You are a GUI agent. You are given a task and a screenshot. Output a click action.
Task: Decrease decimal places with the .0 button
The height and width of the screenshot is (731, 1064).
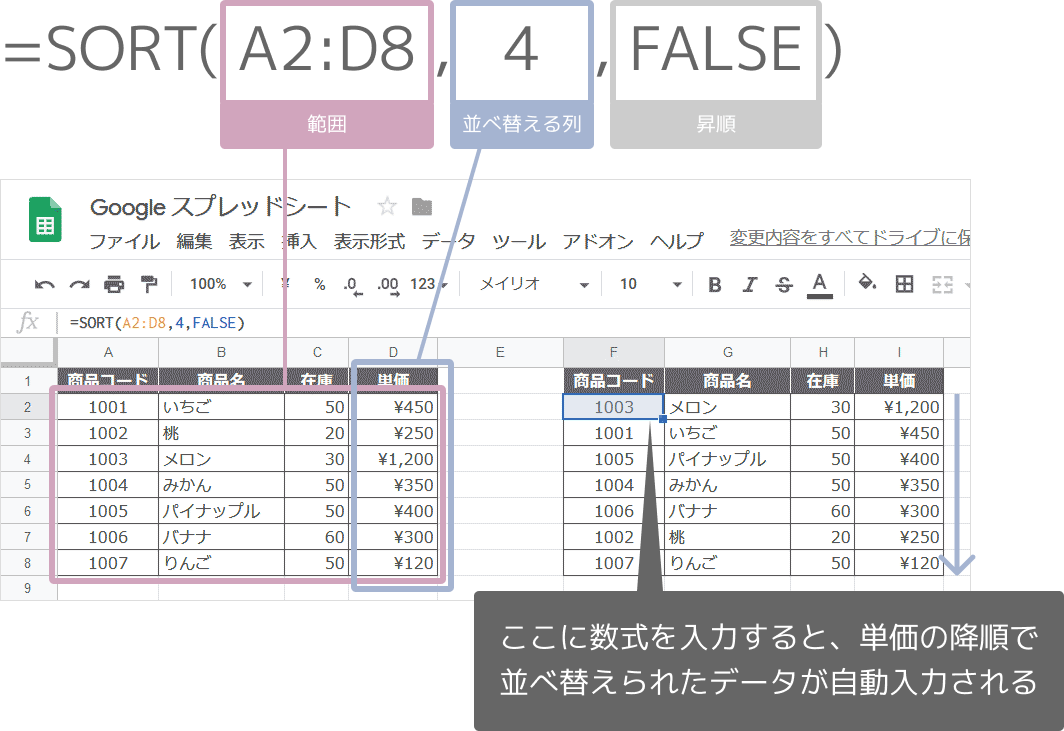pyautogui.click(x=352, y=286)
